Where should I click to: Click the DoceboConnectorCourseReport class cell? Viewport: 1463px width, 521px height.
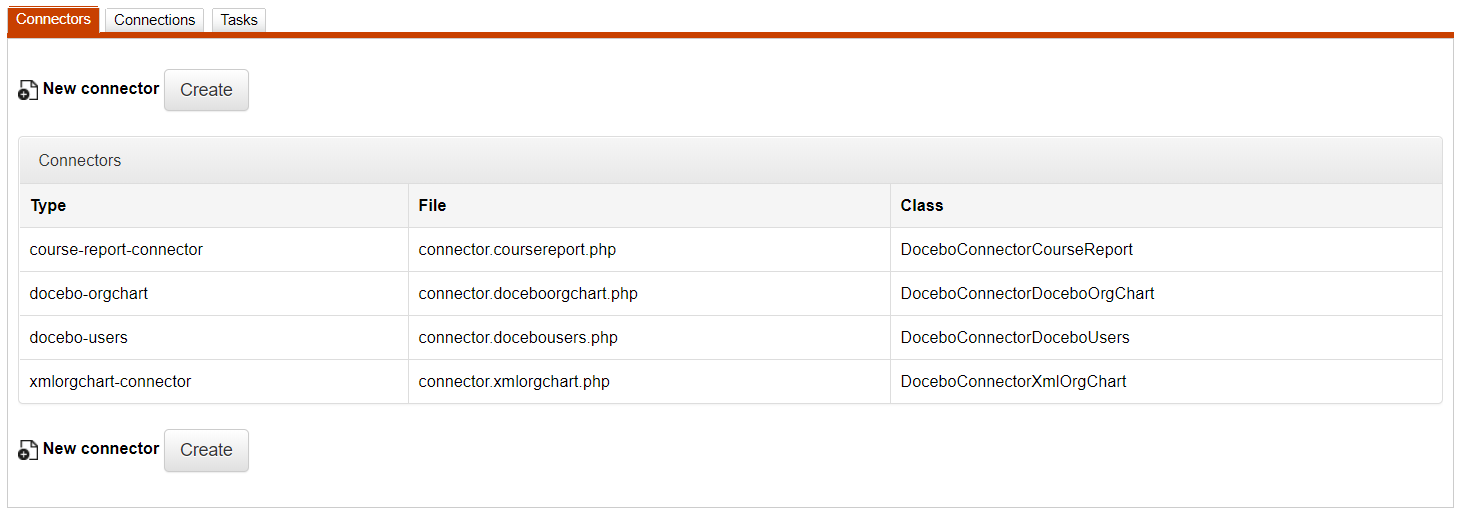pyautogui.click(x=1016, y=249)
